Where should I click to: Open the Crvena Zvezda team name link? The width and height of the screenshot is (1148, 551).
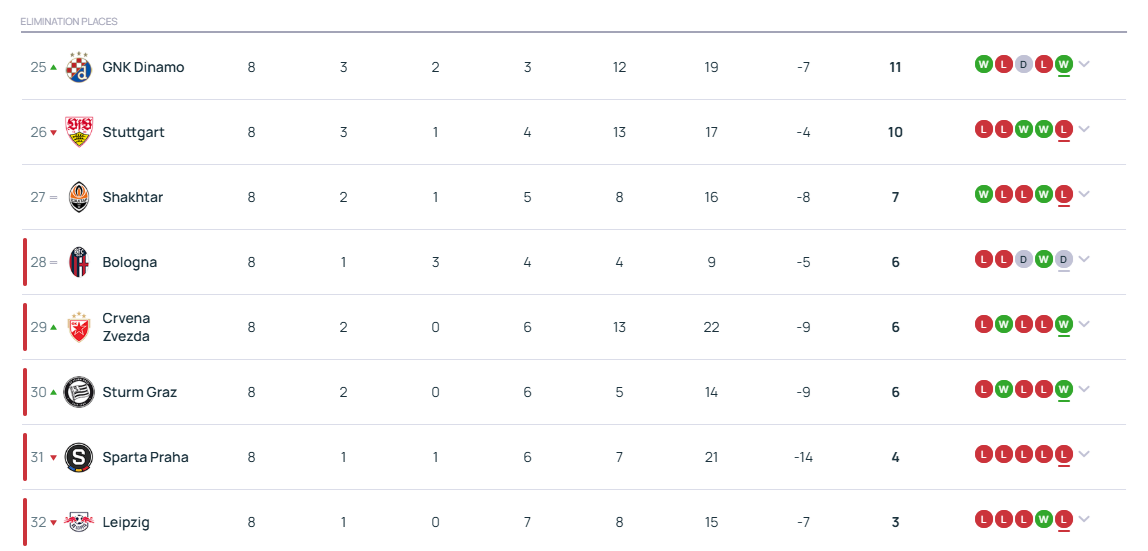[127, 327]
